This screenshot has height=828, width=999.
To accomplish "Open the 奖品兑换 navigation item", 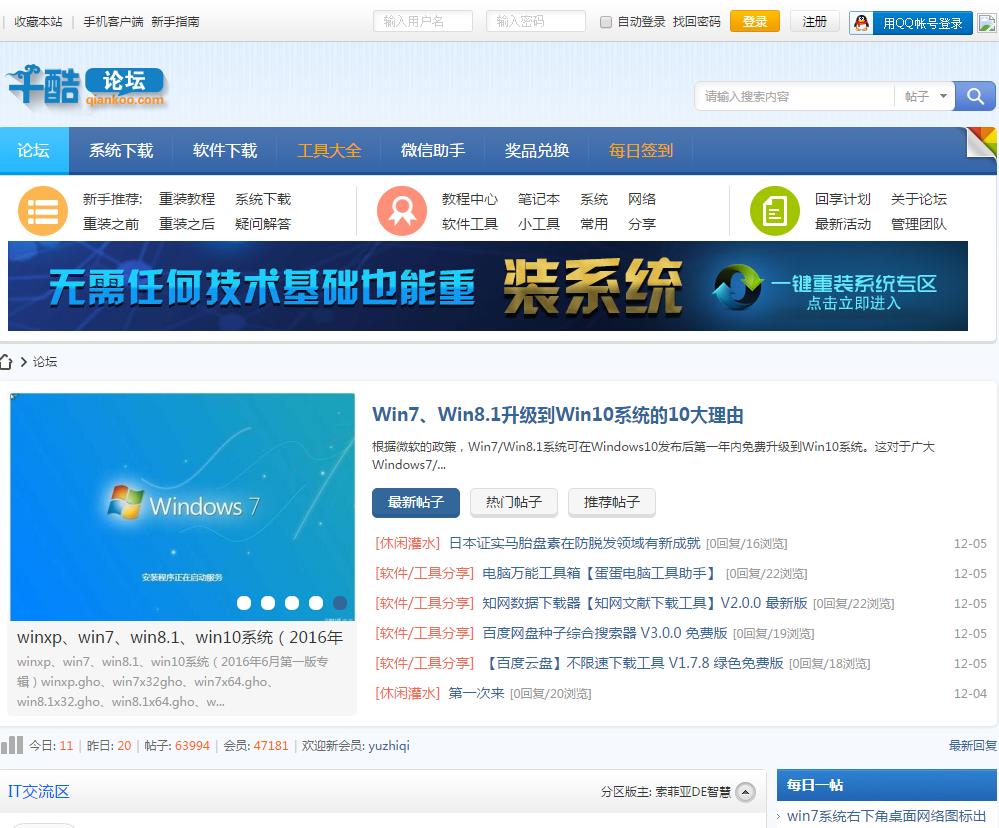I will point(536,150).
